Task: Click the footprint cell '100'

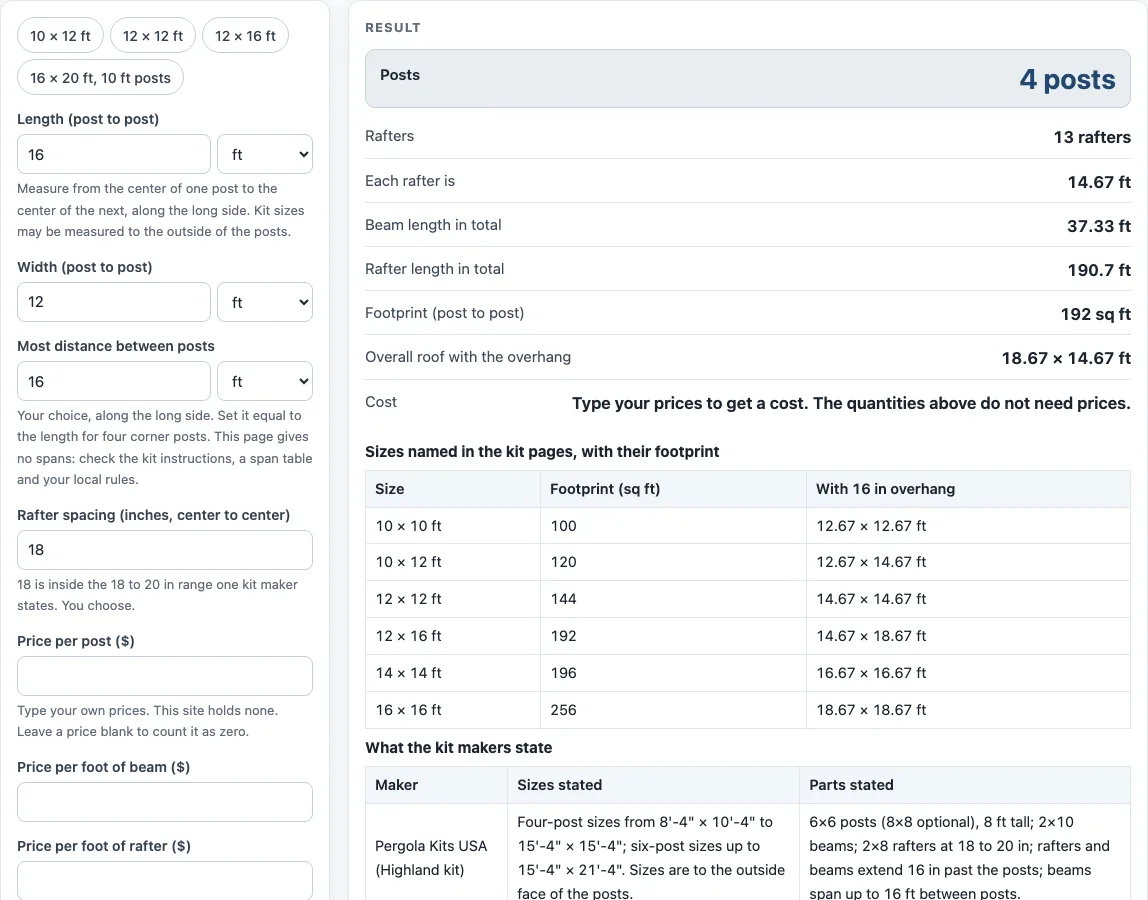Action: pos(674,526)
